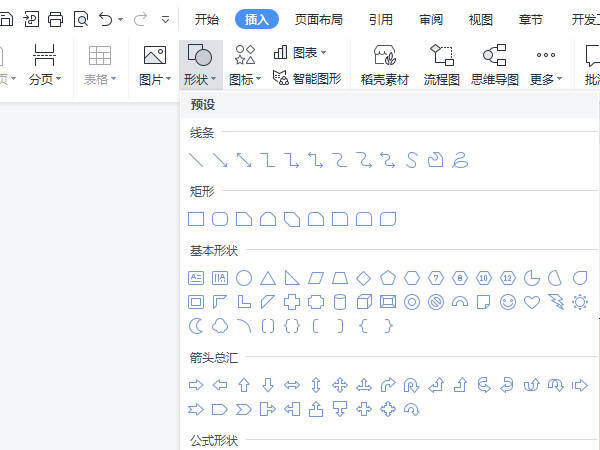600x450 pixels.
Task: Pick the no-symbol prohibited shape
Action: pos(436,302)
